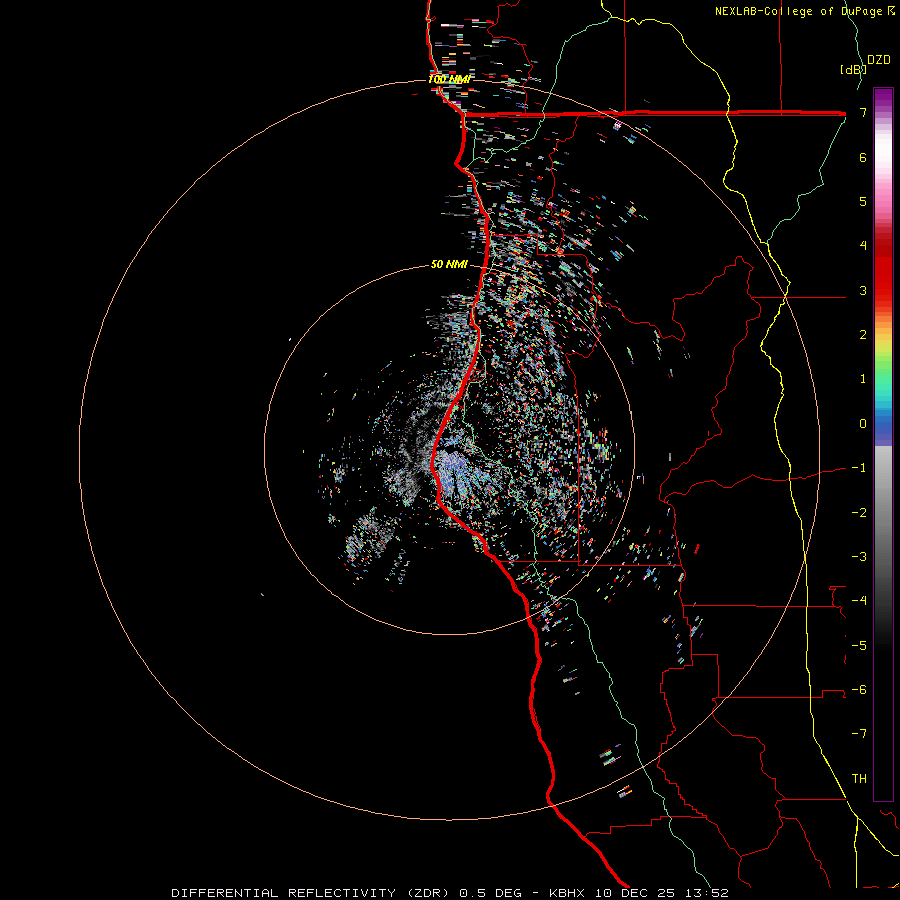
Task: Click the -1 value on the color scale
Action: click(x=859, y=468)
